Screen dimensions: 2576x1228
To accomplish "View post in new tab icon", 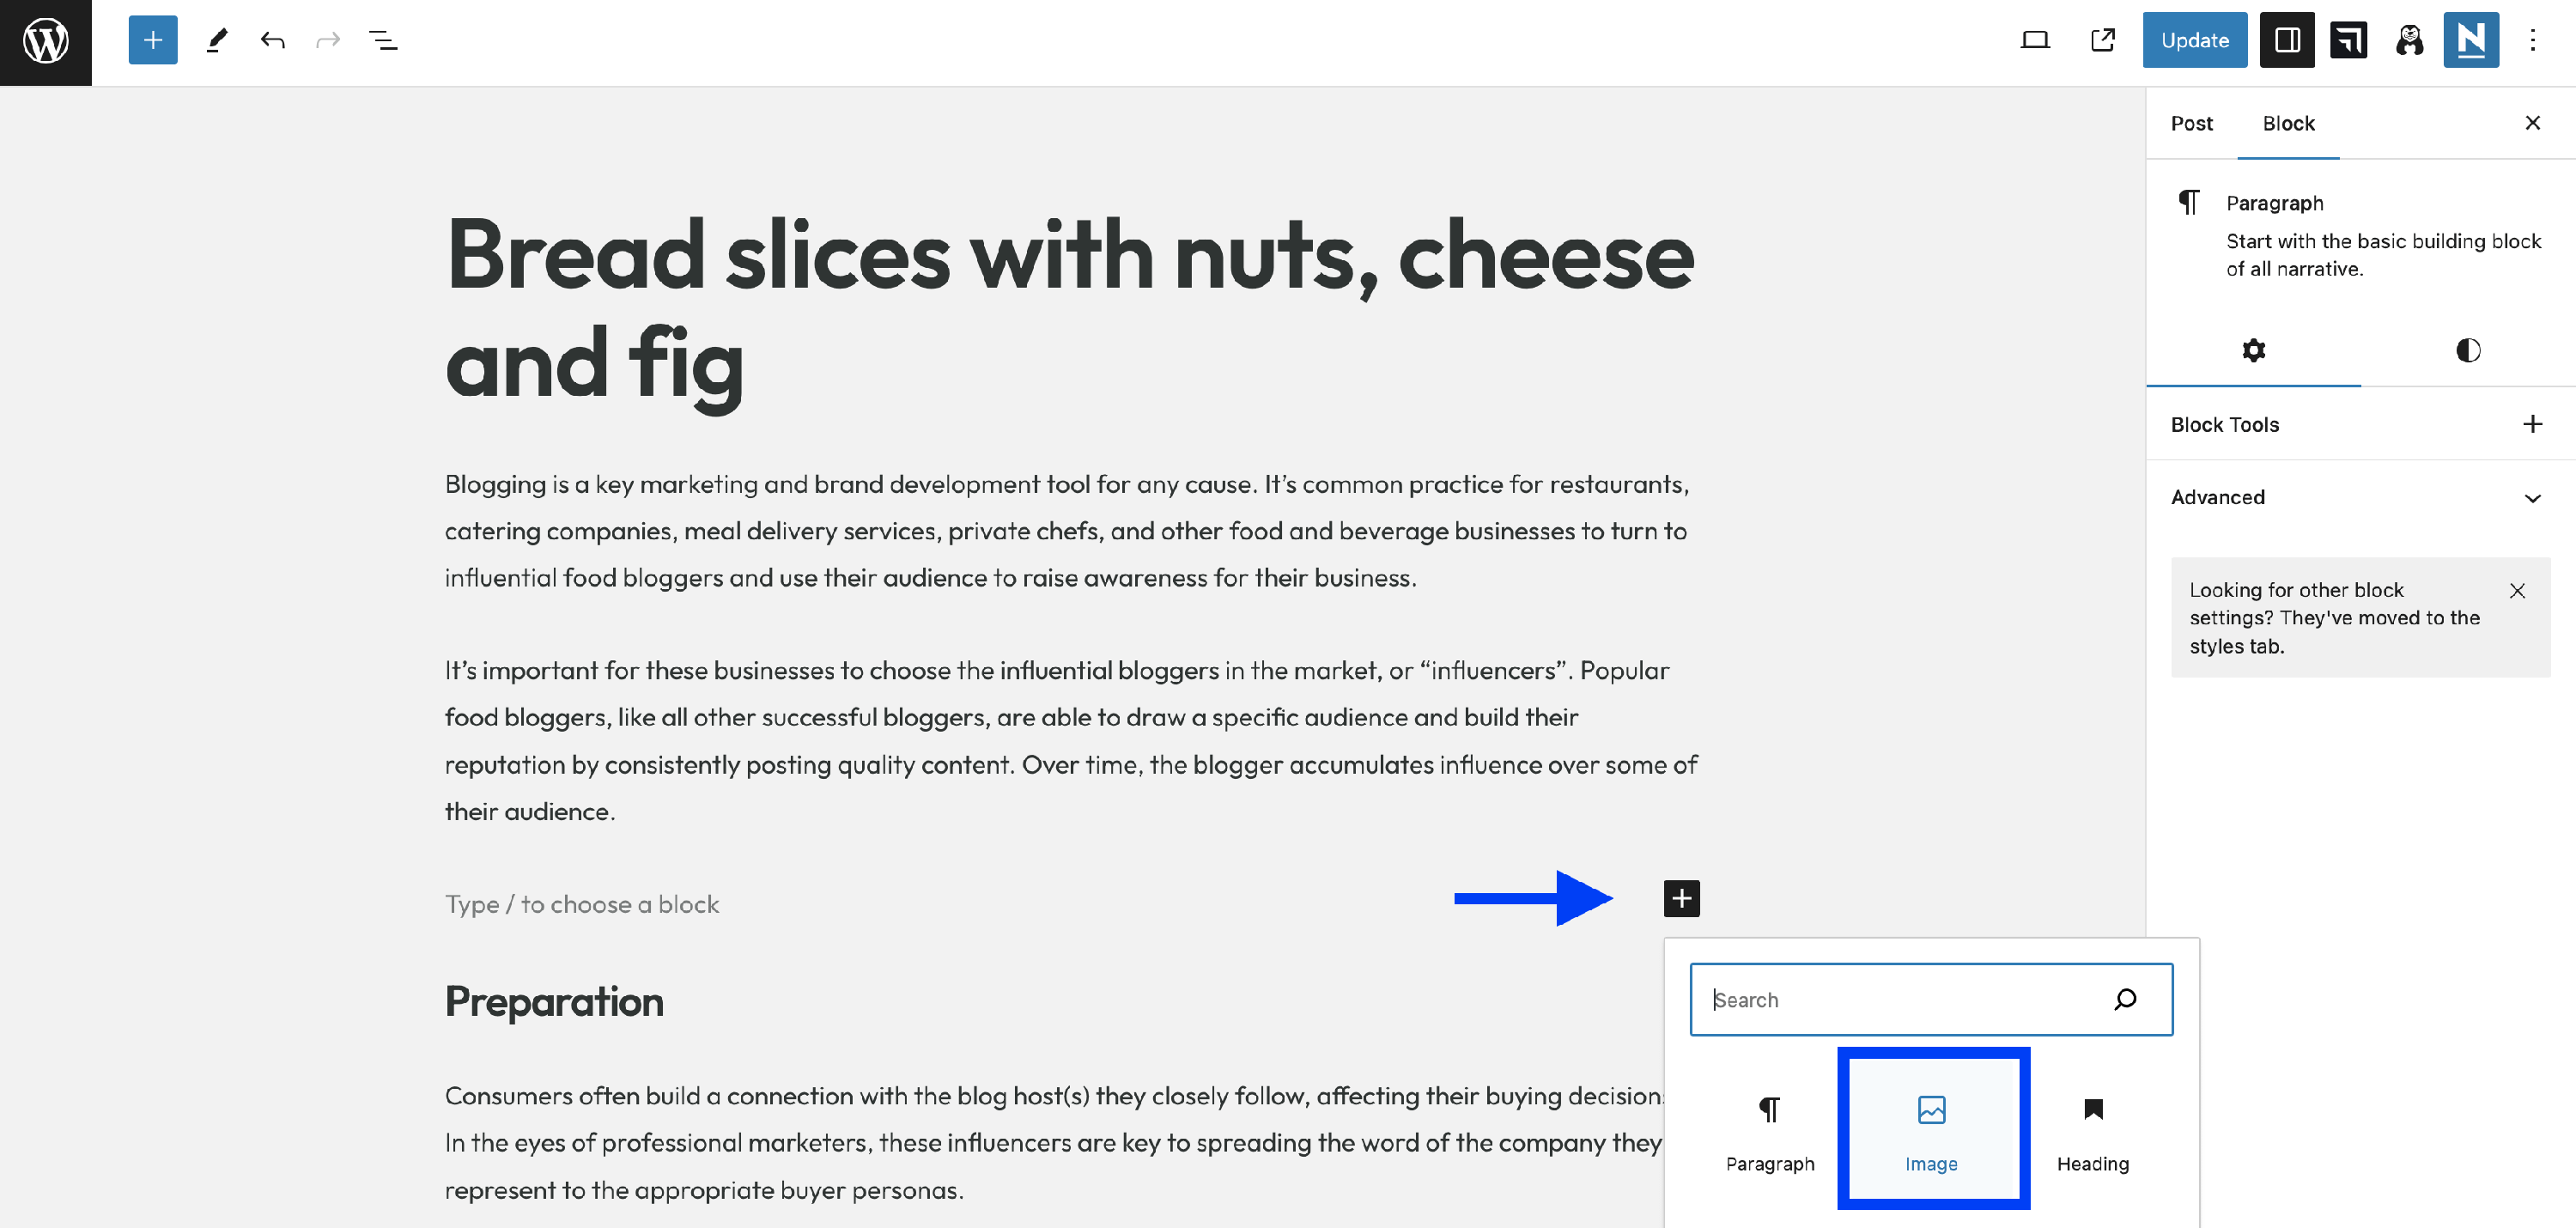I will [2102, 41].
